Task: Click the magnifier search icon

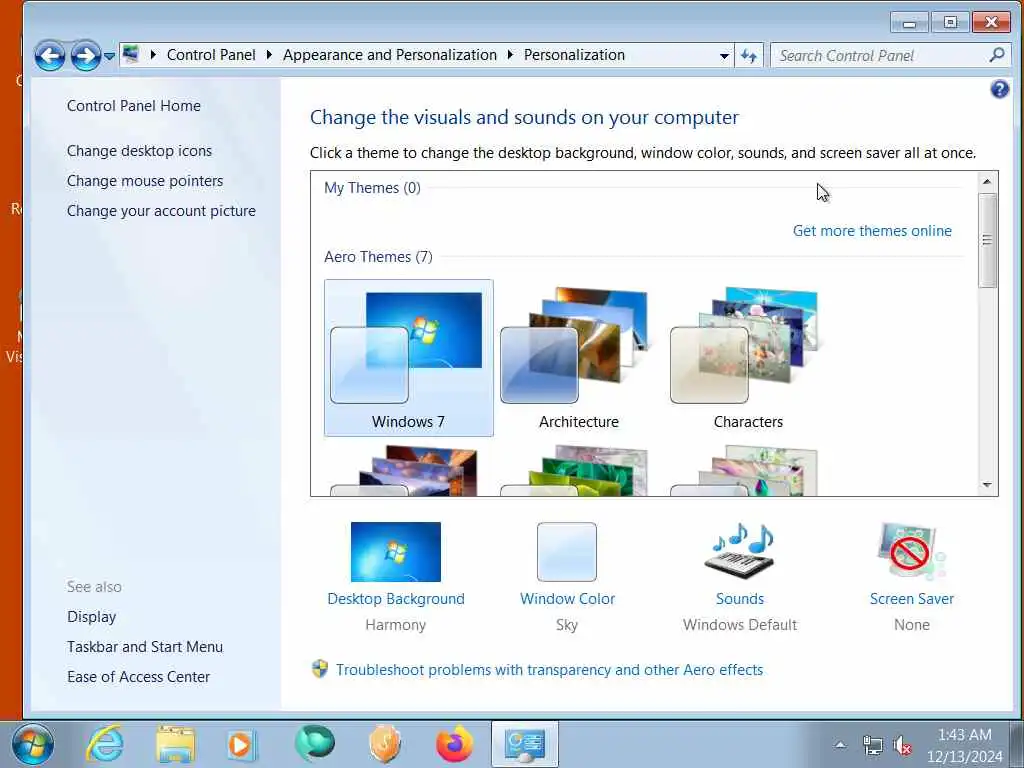Action: pos(997,56)
